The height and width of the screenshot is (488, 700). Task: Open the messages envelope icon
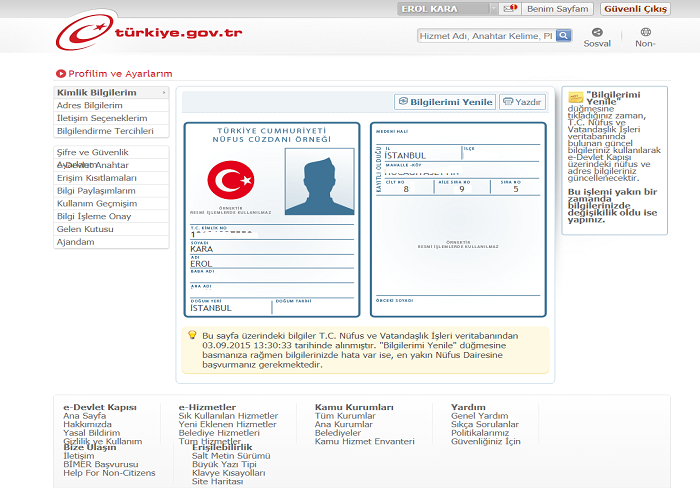click(510, 8)
